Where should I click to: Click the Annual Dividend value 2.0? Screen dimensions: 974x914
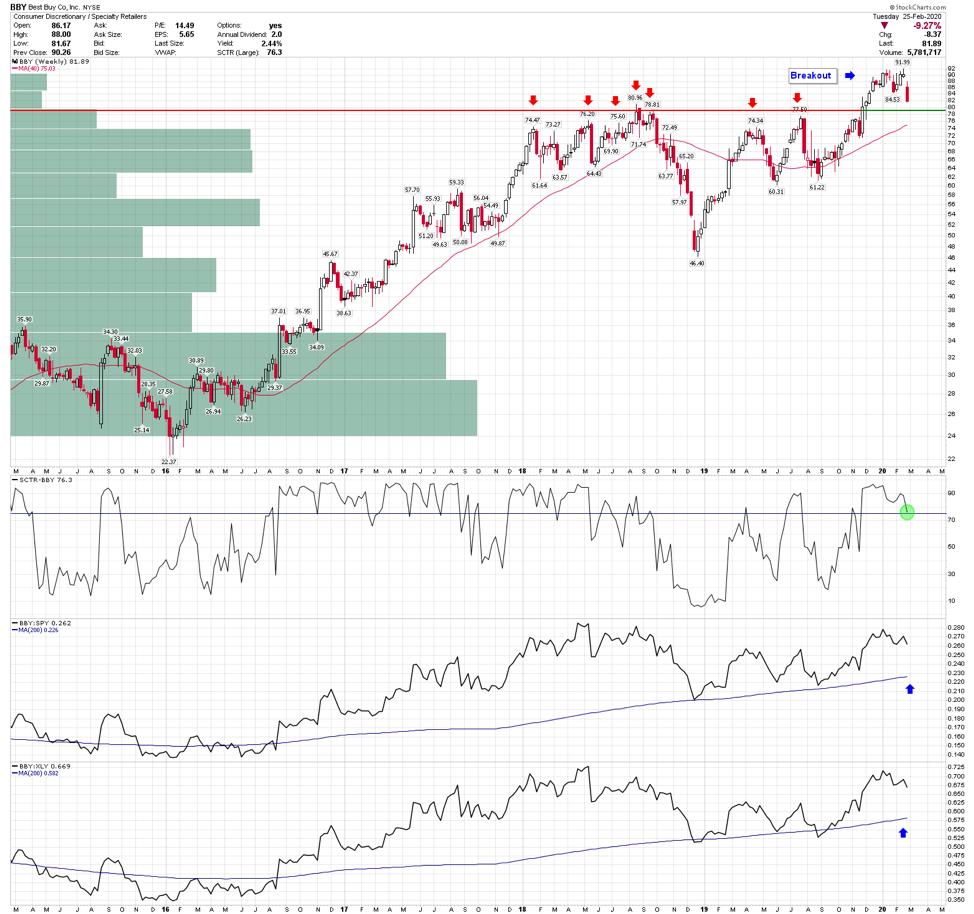pyautogui.click(x=276, y=34)
